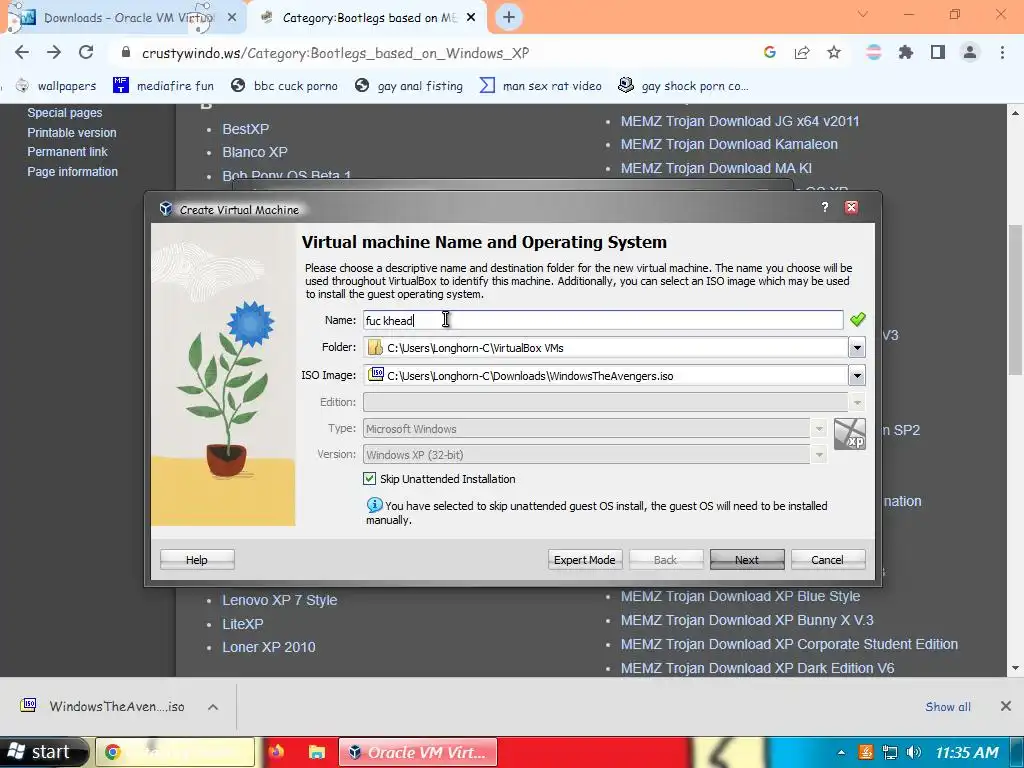
Task: Open the wallpapers bookmark
Action: tap(56, 86)
